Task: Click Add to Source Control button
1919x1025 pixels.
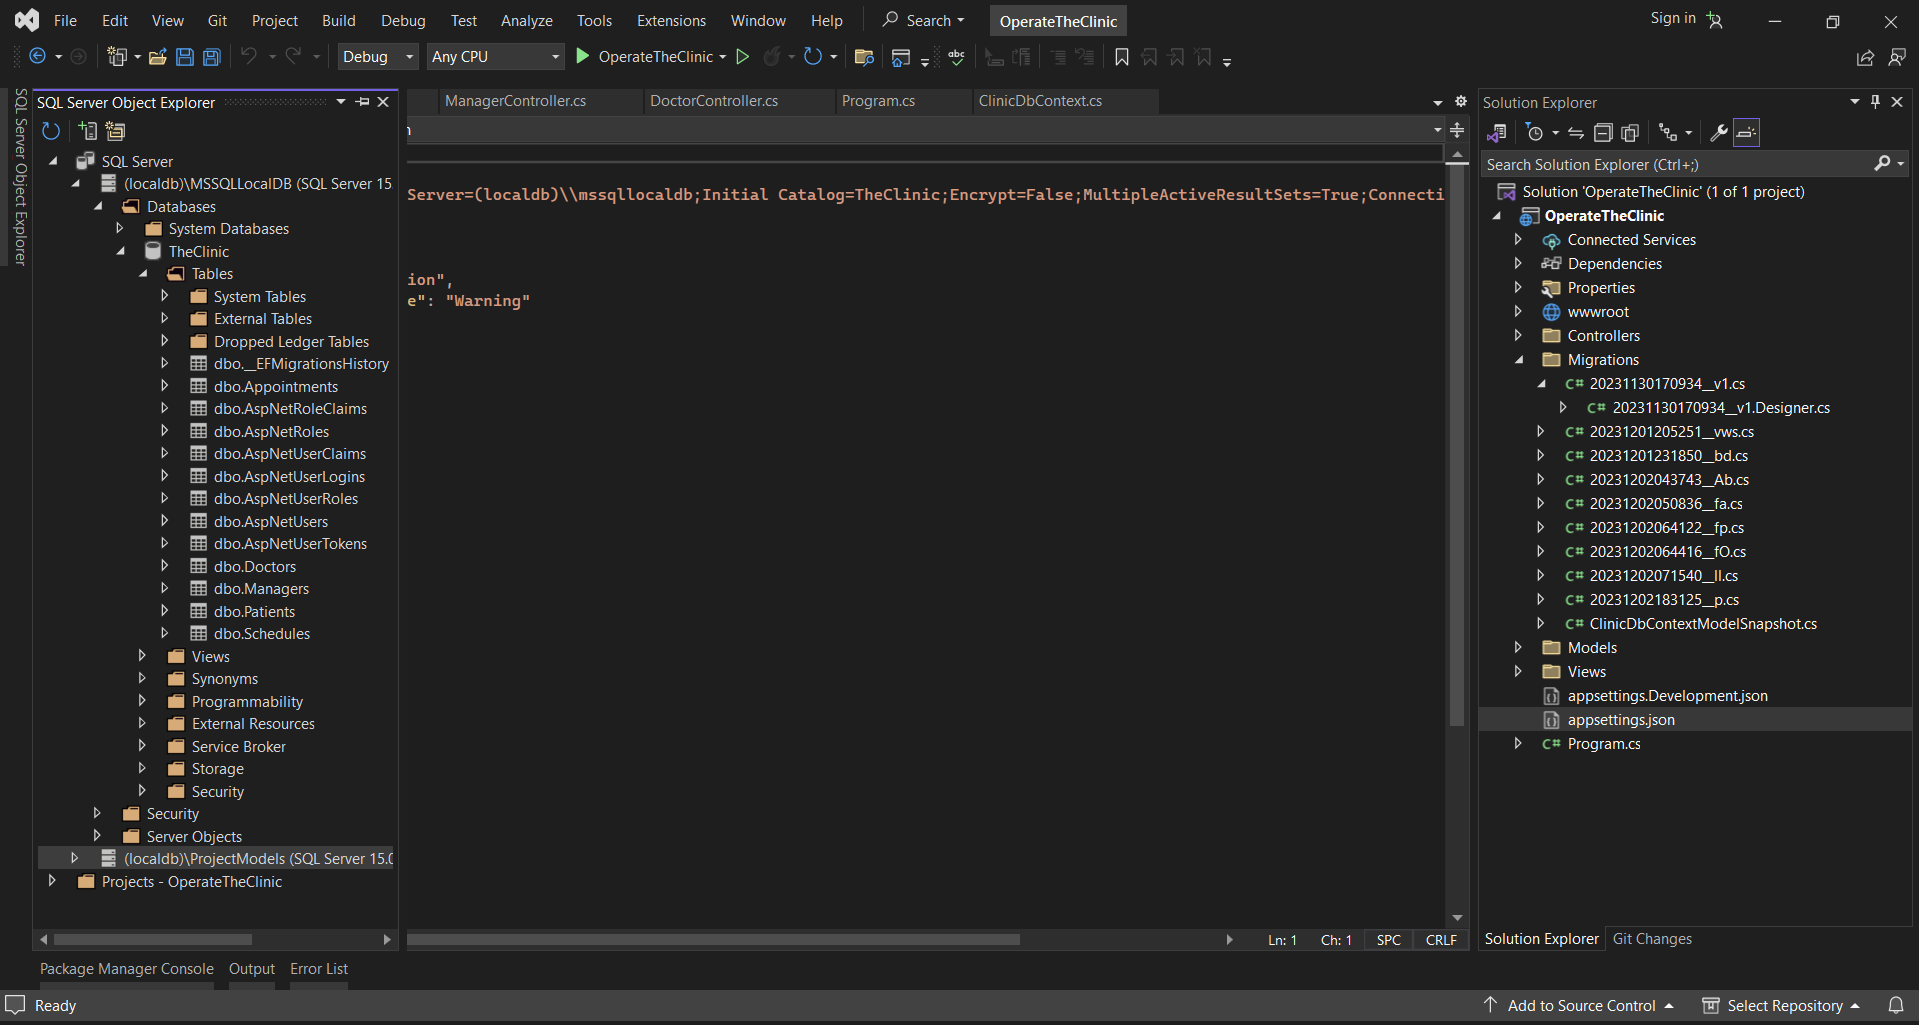Action: point(1580,1005)
